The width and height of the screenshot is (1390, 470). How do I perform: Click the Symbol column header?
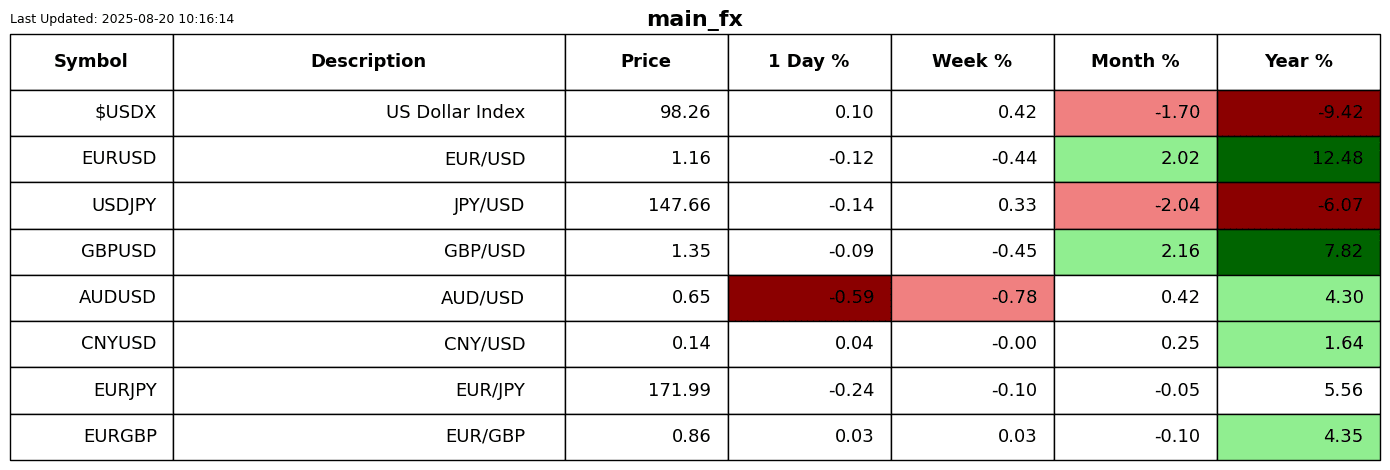91,62
